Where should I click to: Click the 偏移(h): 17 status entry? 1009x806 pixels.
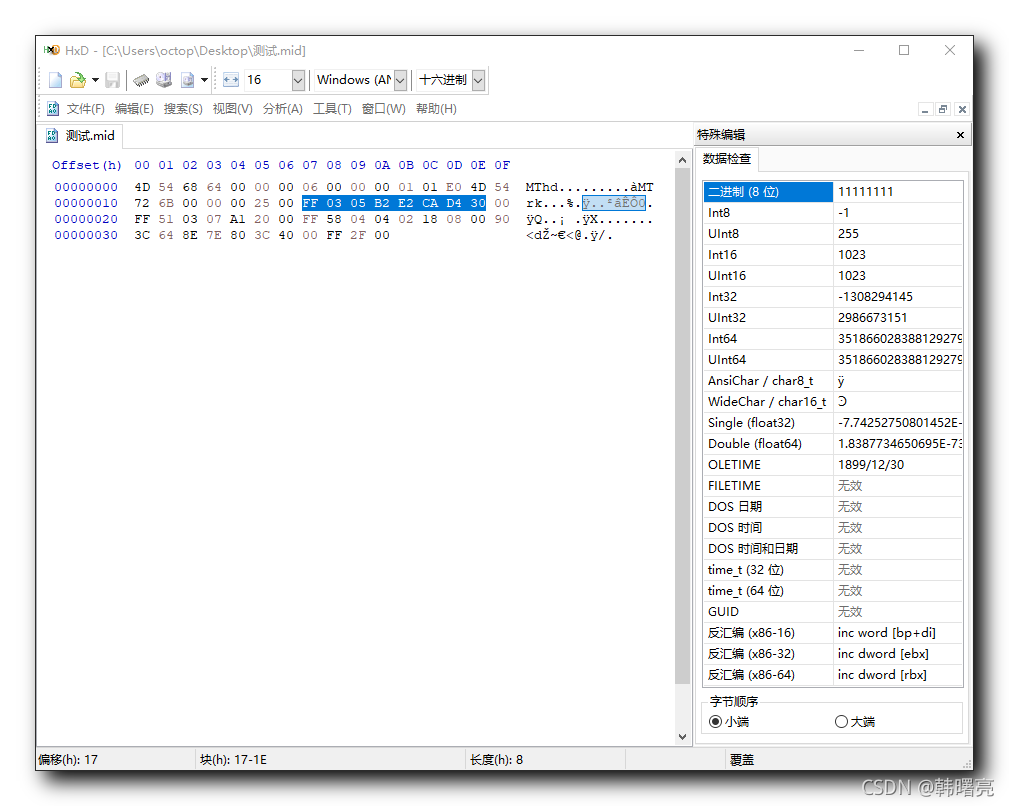(x=68, y=760)
